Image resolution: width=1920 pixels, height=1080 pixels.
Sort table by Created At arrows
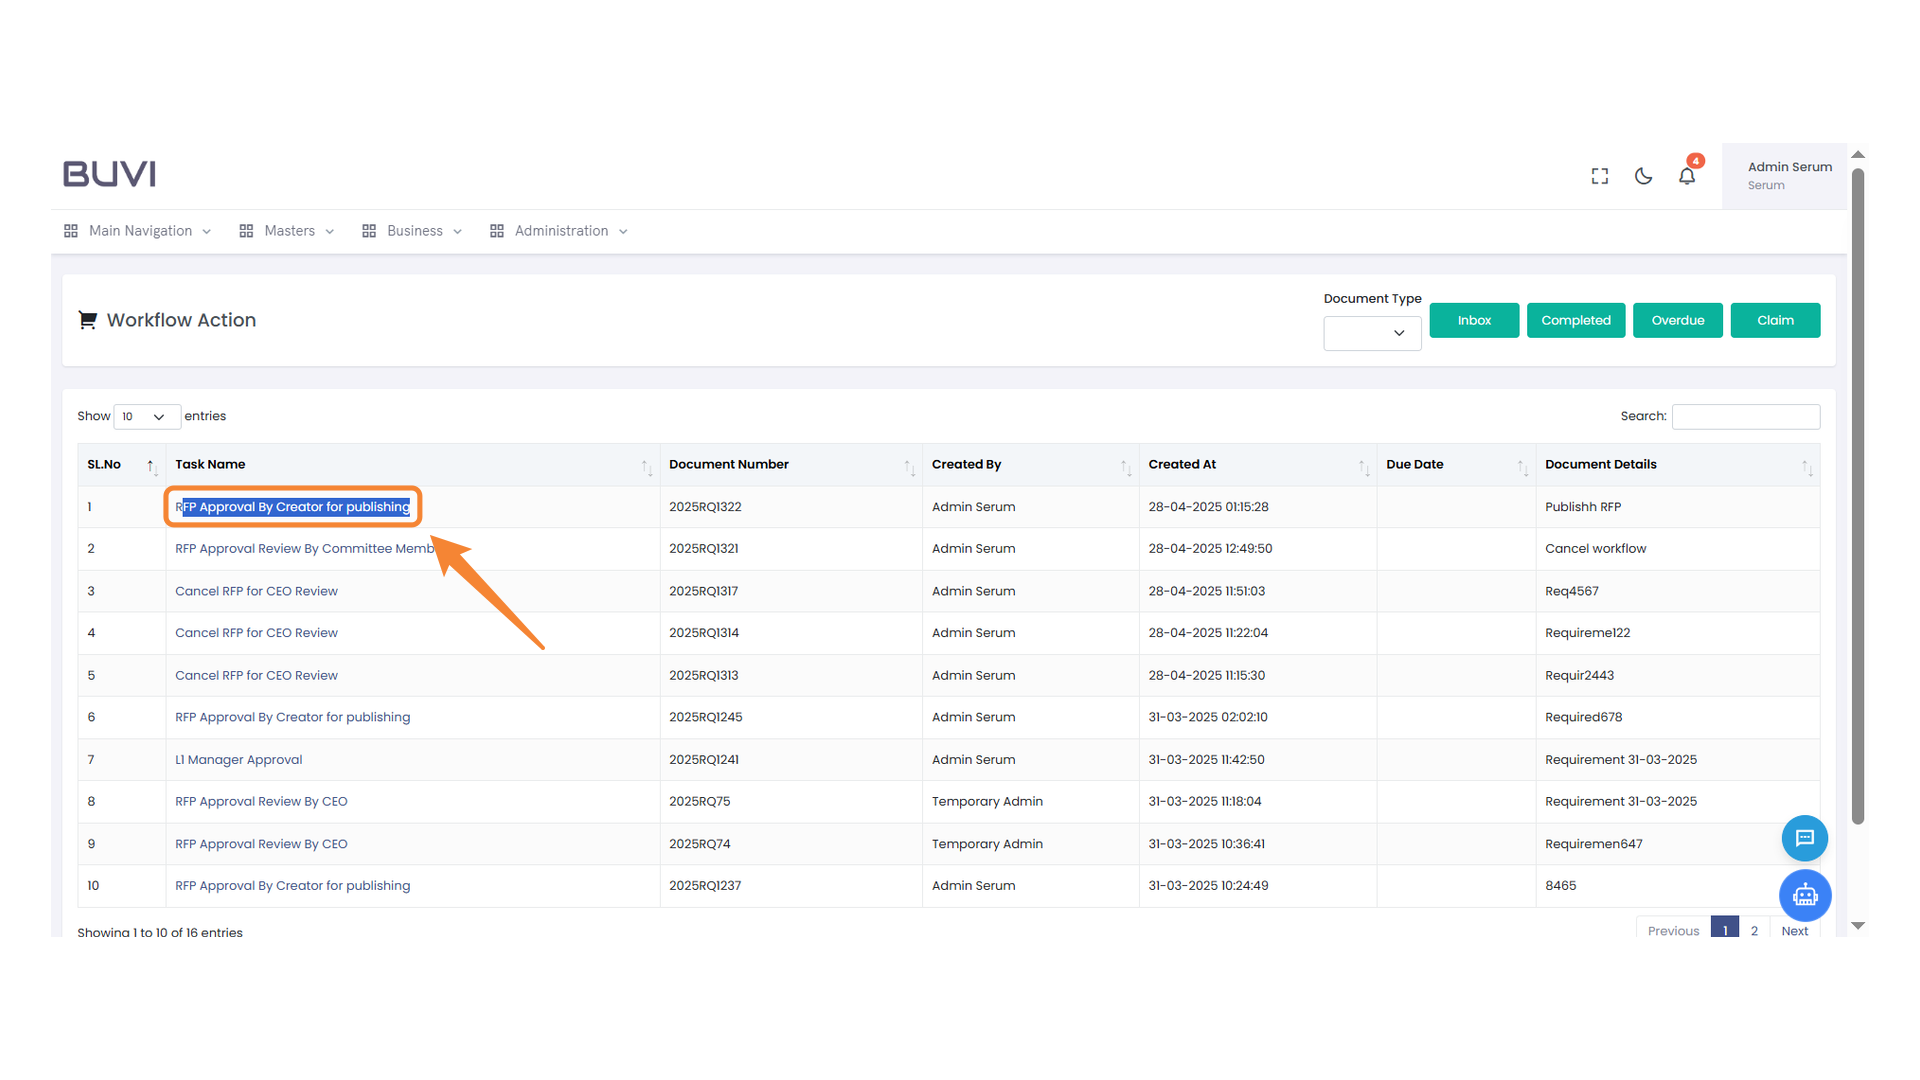1363,466
